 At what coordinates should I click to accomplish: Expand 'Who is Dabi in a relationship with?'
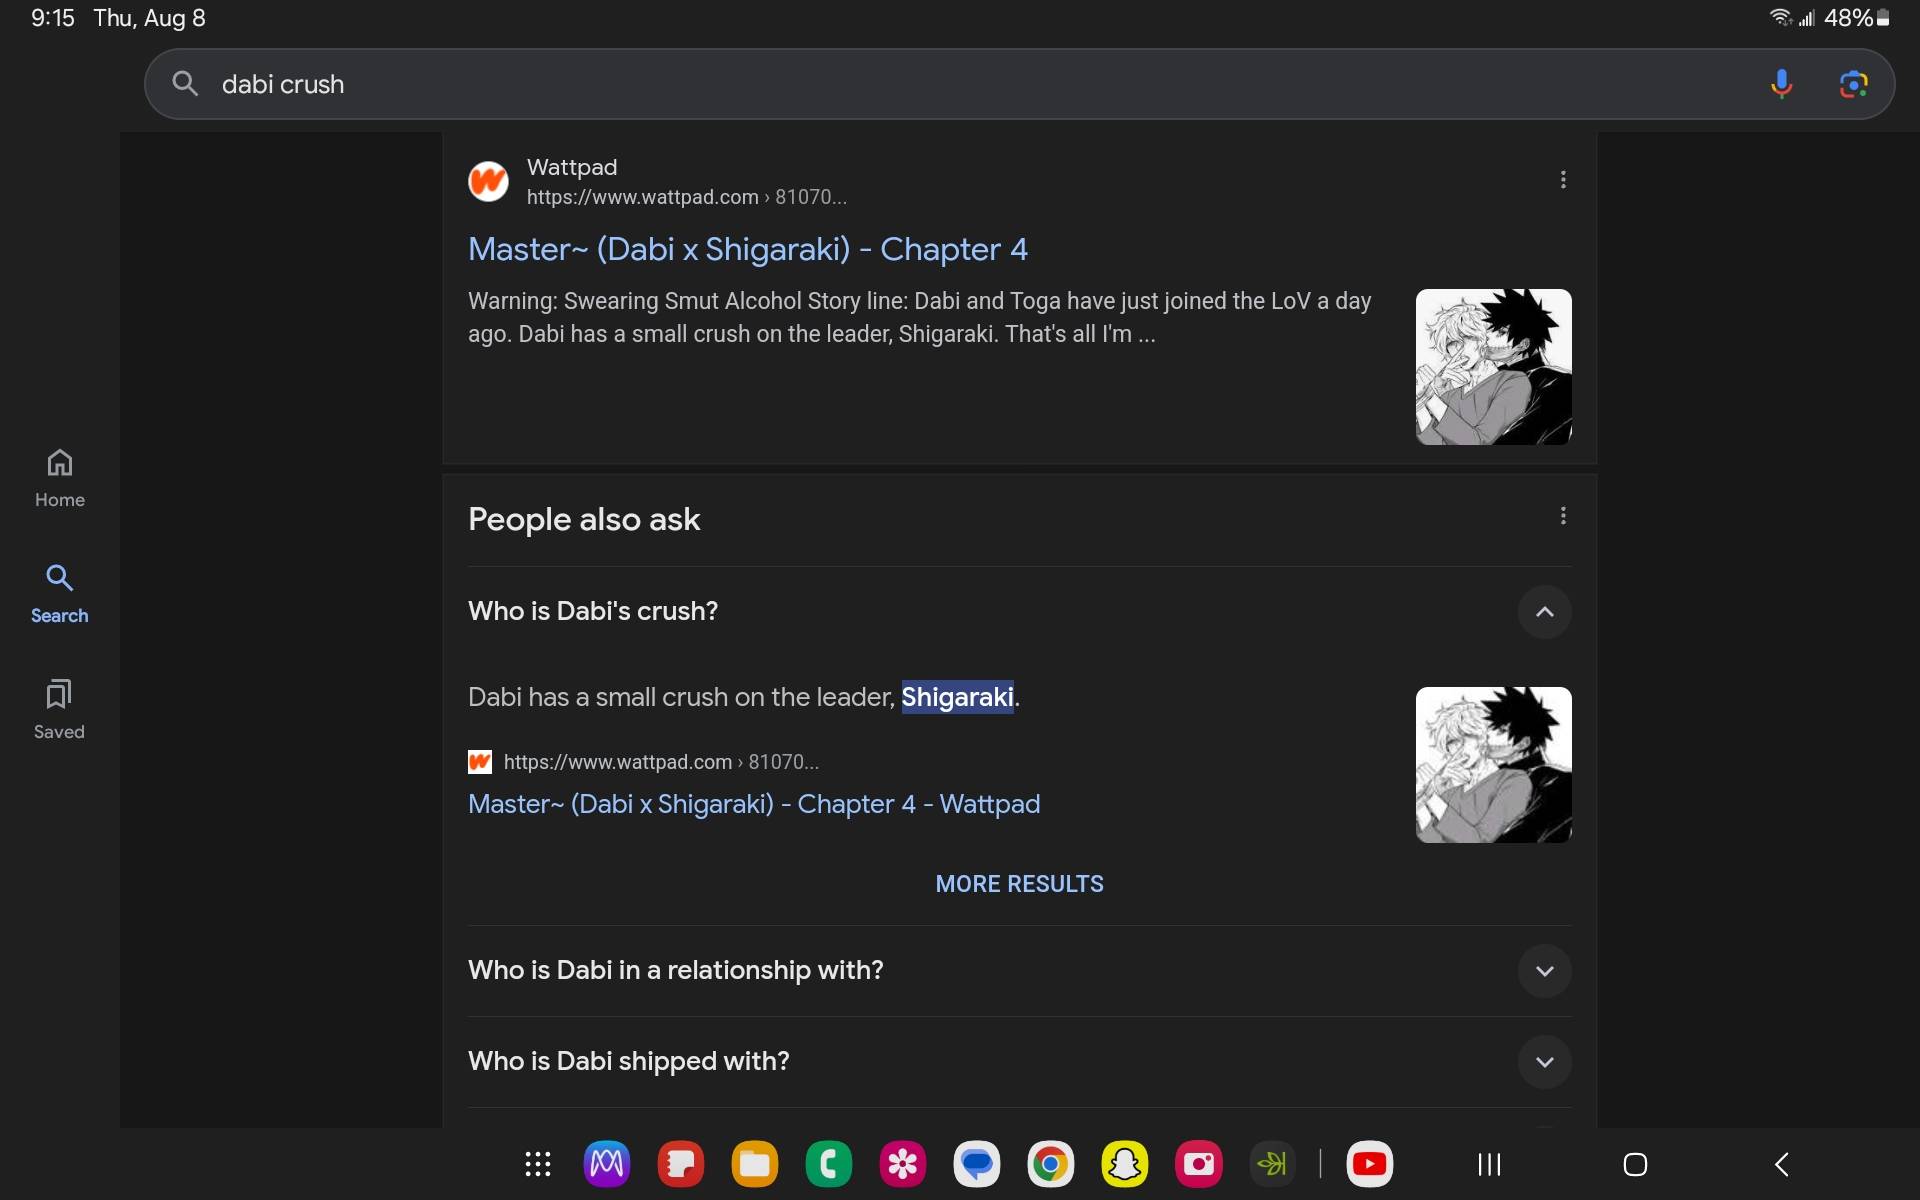pos(1544,971)
